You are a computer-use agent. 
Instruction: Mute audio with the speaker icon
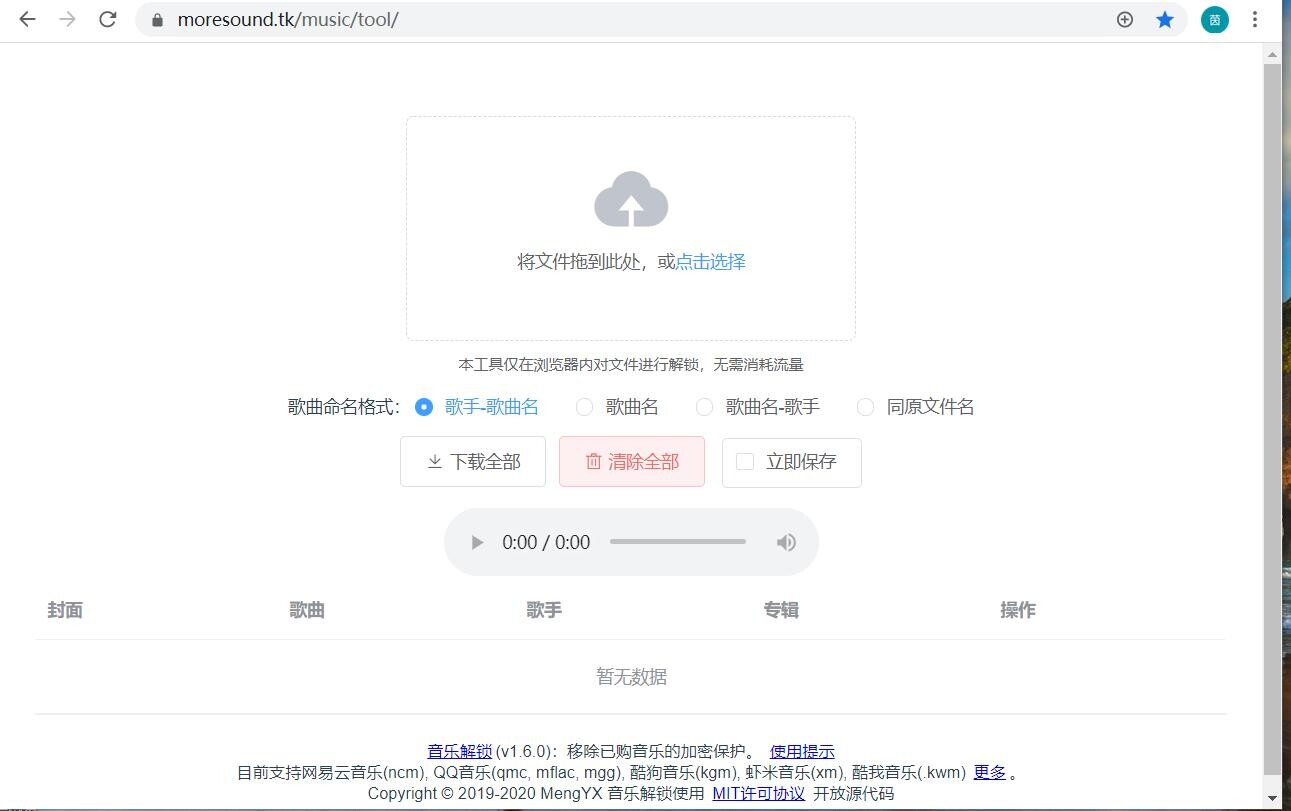(786, 542)
